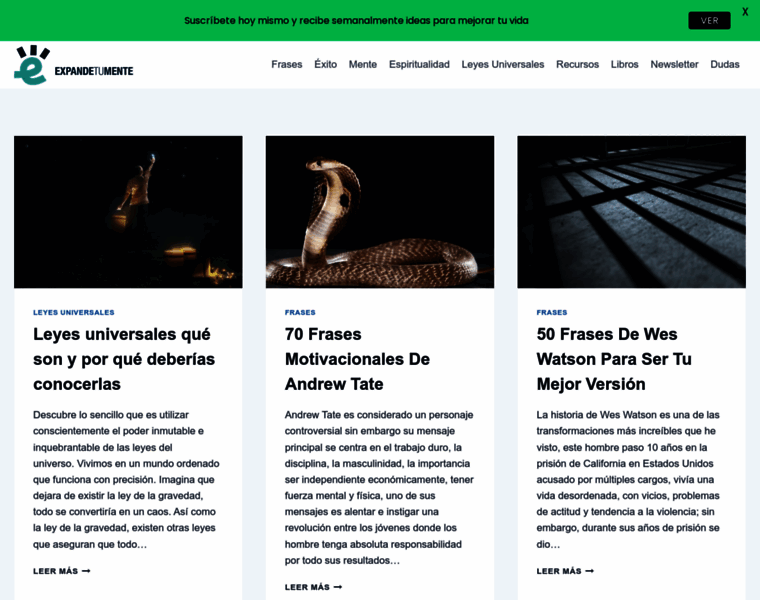
Task: Open the statue night thumbnail image
Action: click(x=128, y=212)
